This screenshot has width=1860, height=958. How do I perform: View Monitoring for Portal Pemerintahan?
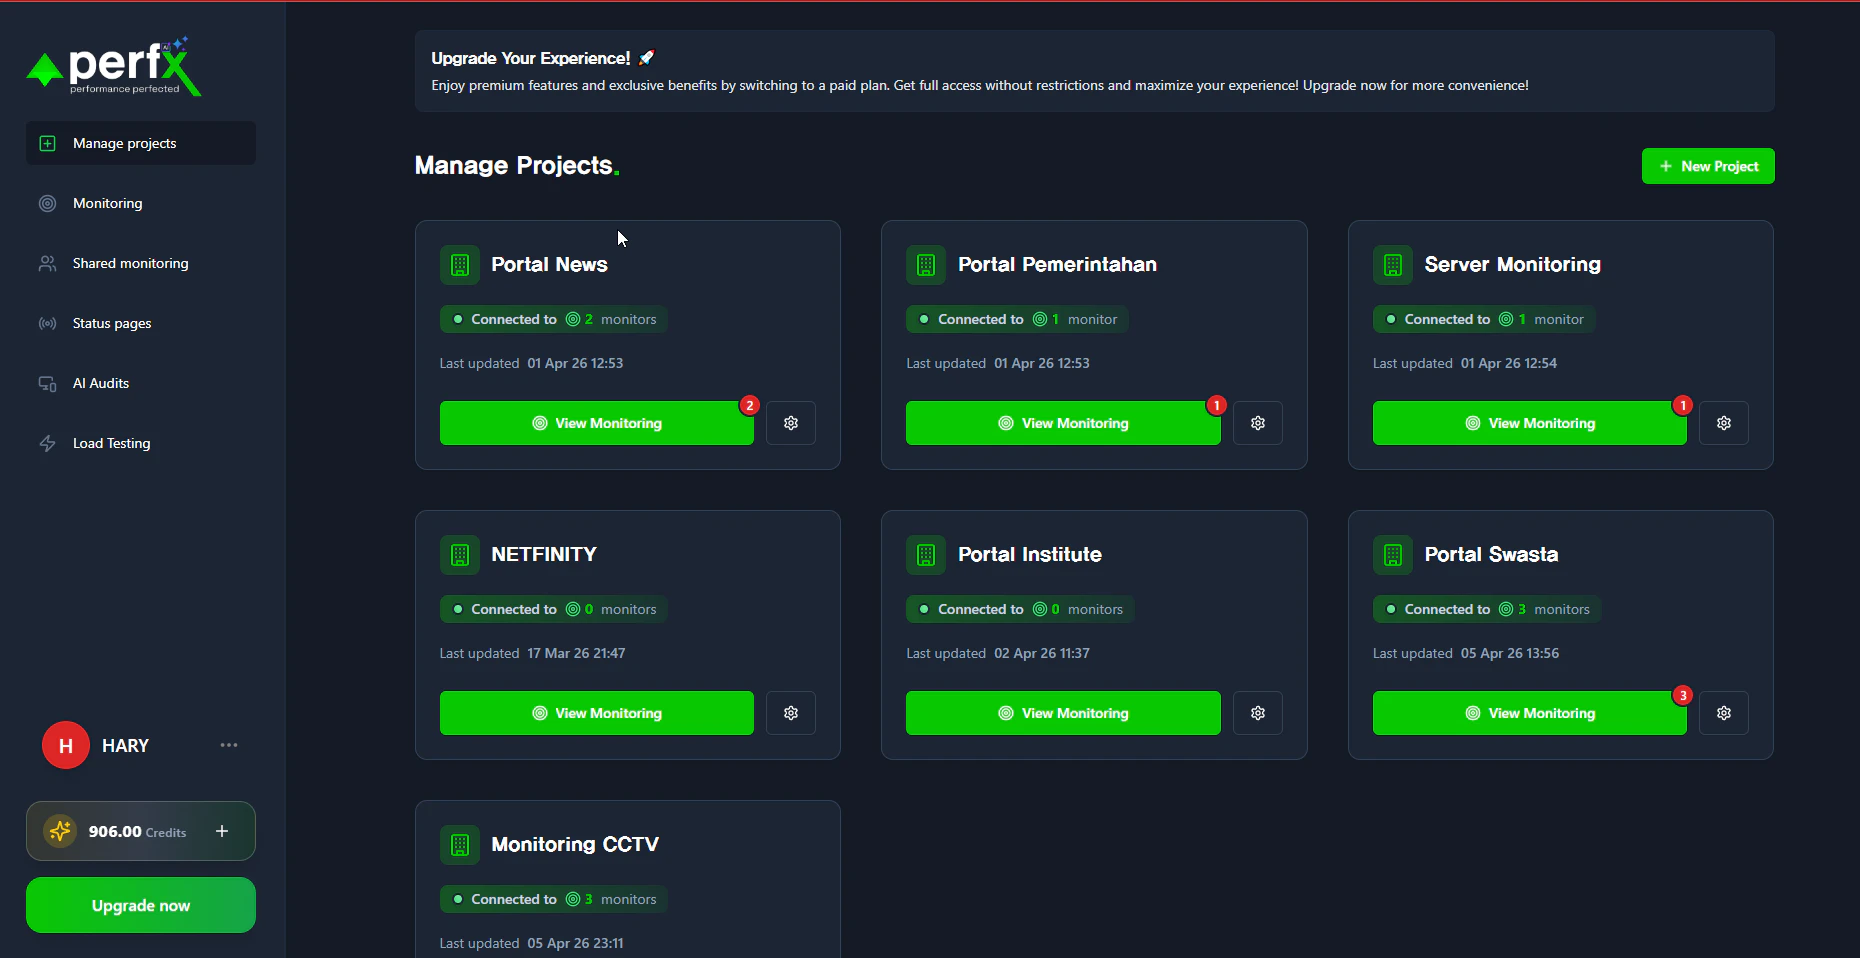pyautogui.click(x=1063, y=423)
